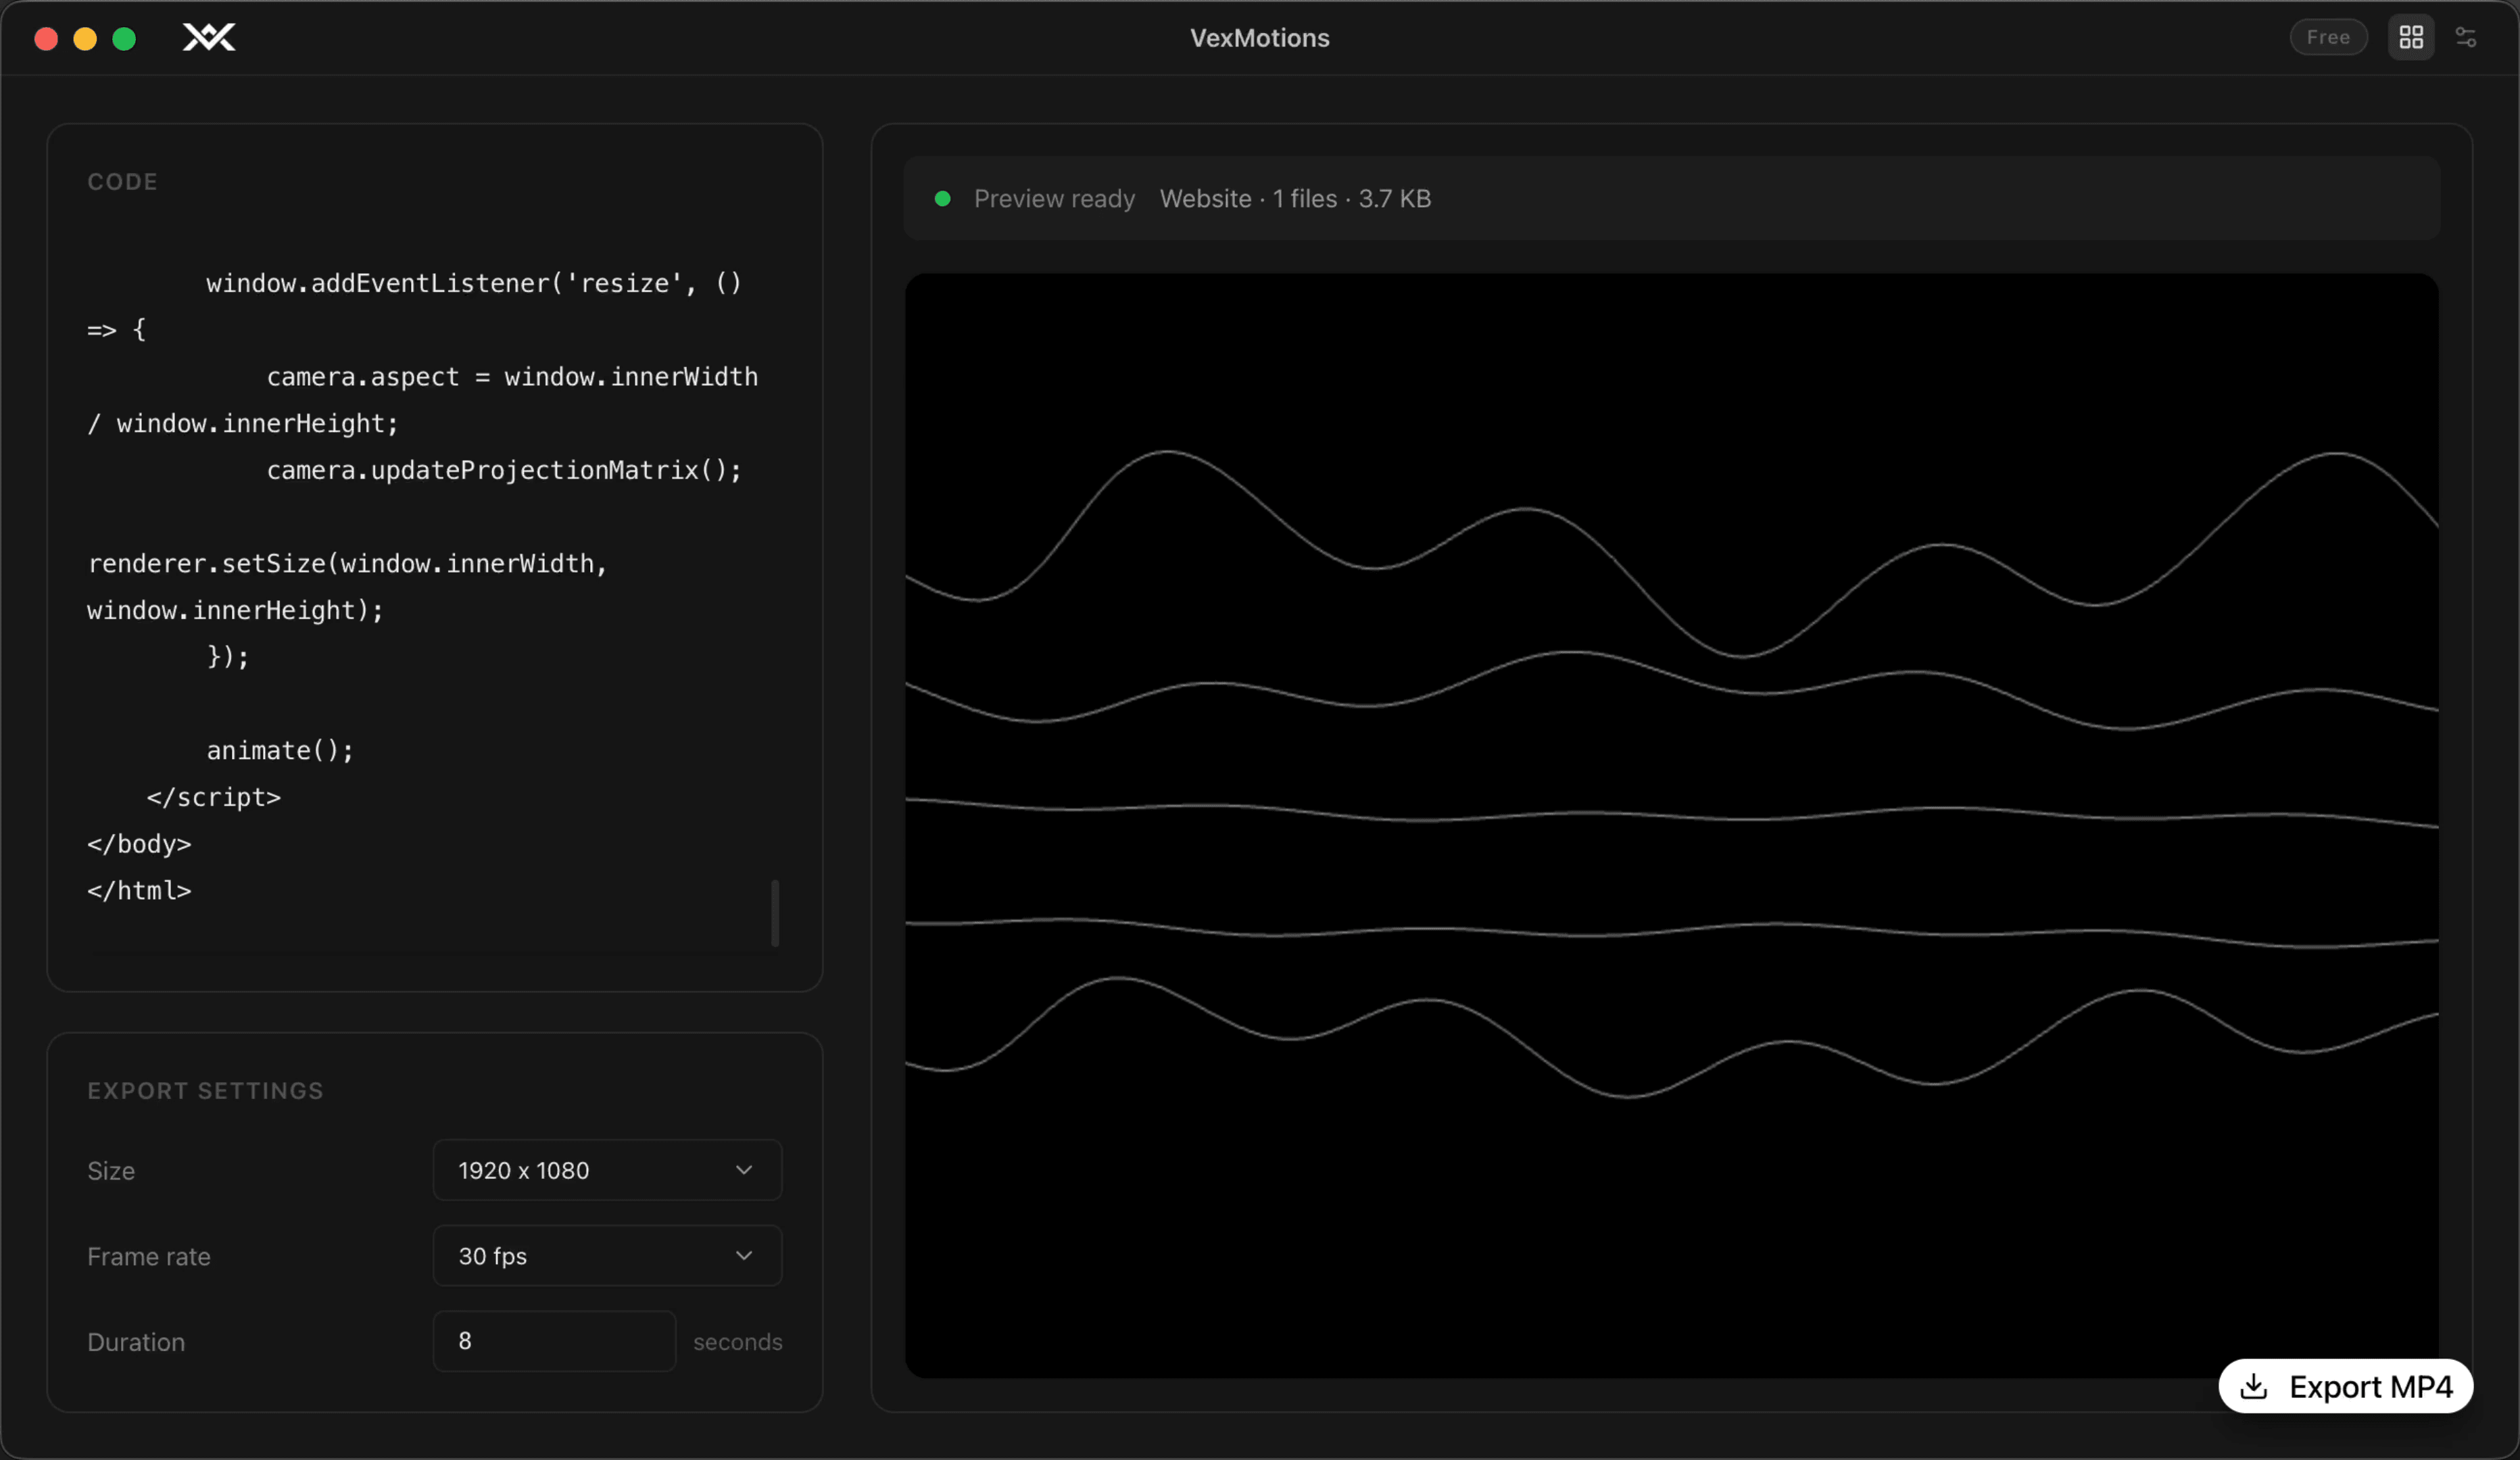Click the Duration seconds input field
Screen dimensions: 2520x1460
[x=554, y=1342]
